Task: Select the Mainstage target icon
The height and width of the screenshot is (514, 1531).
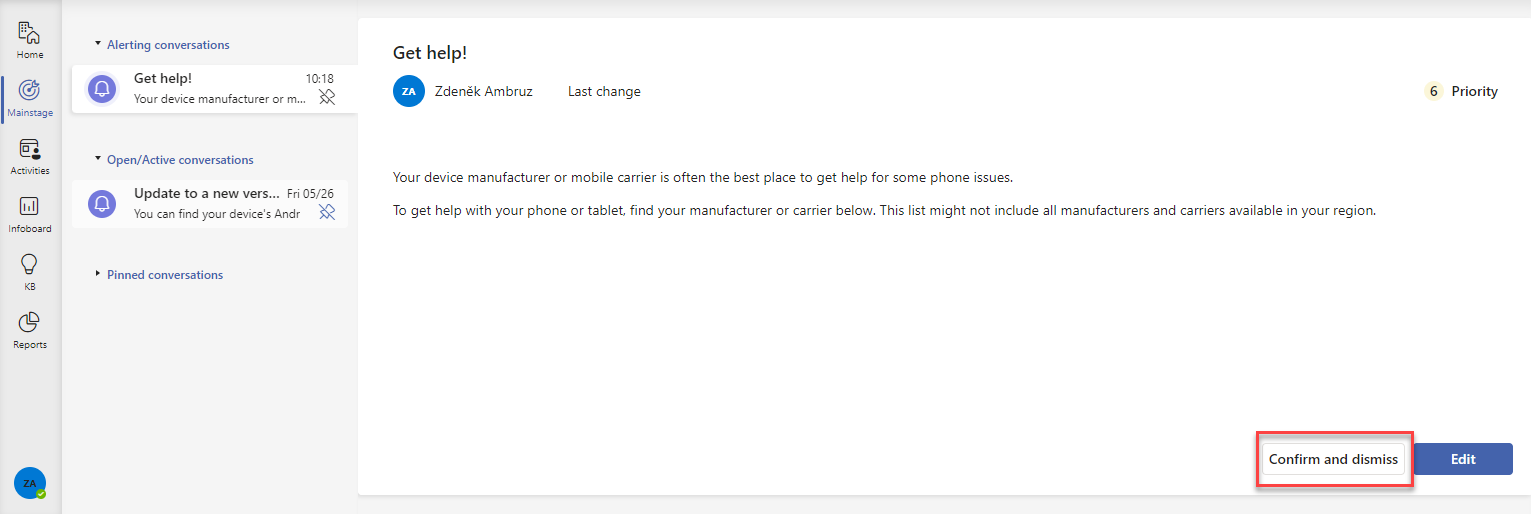Action: 30,90
